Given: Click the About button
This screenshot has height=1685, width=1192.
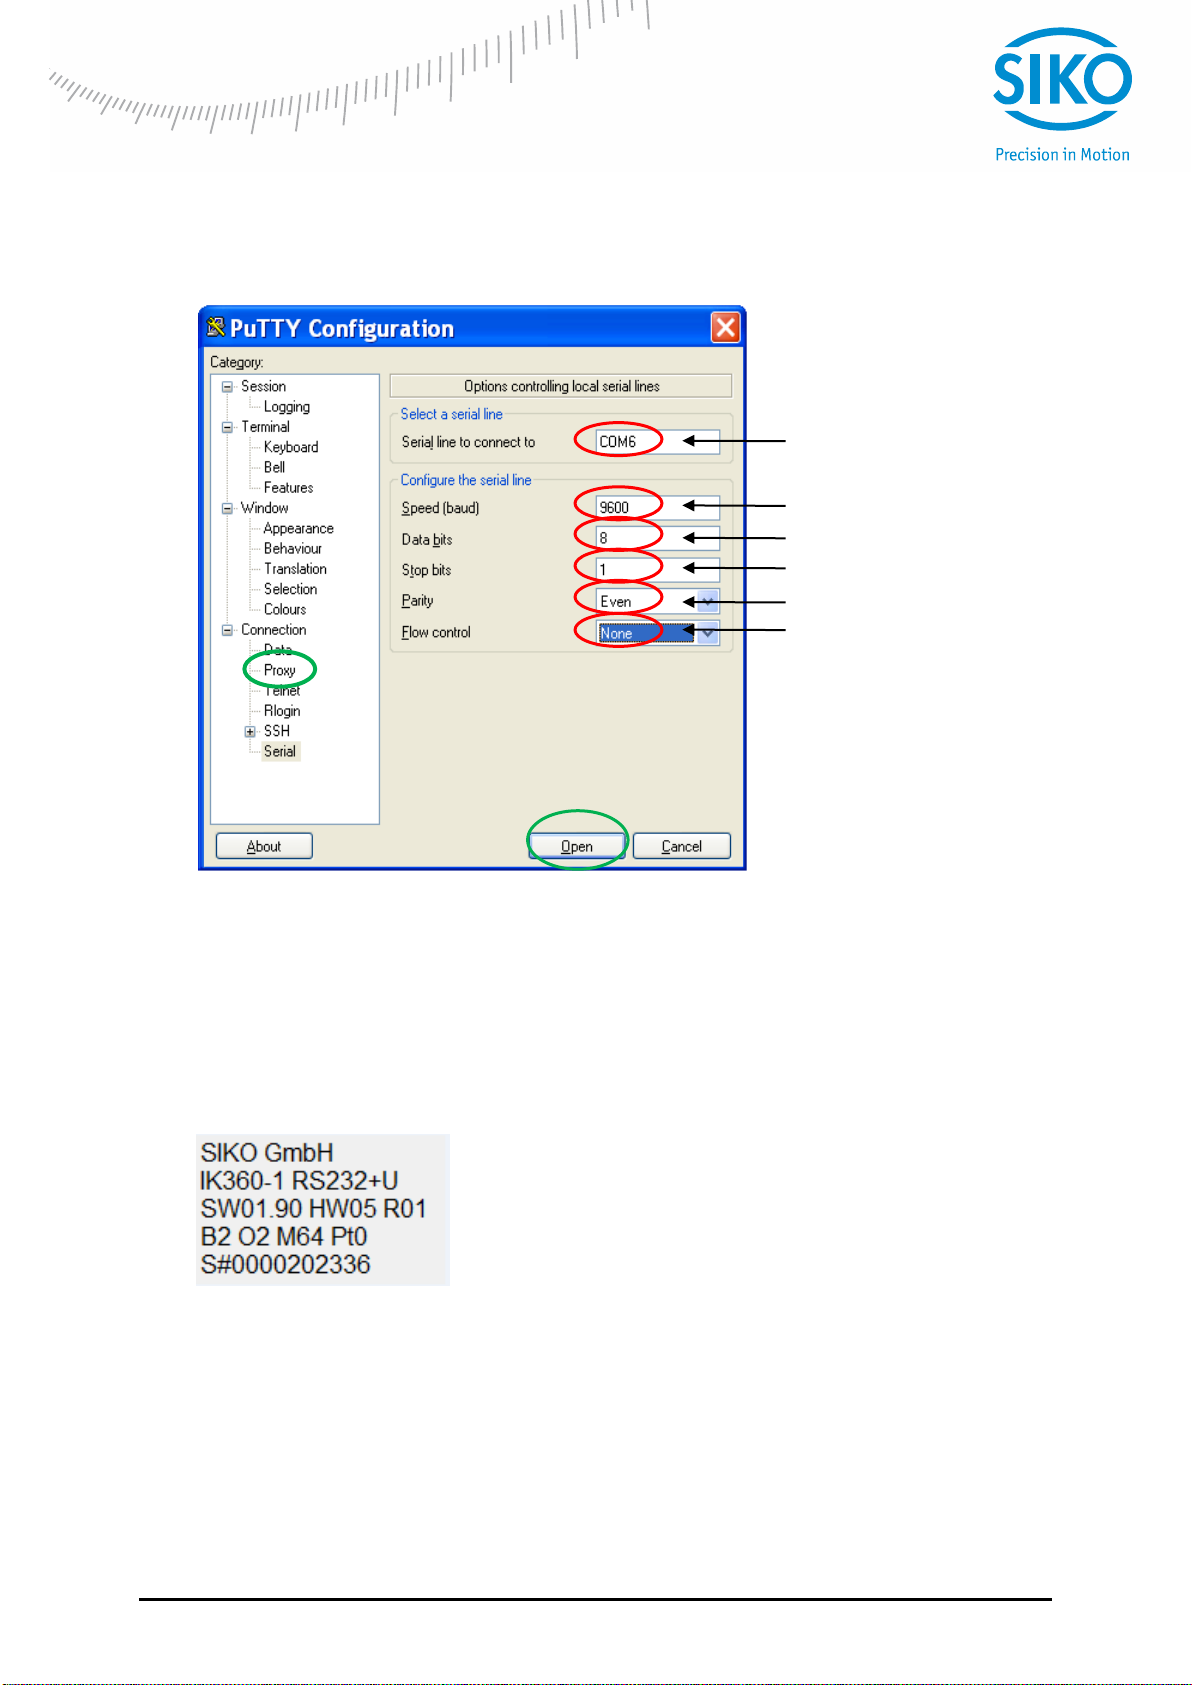Looking at the screenshot, I should (264, 846).
